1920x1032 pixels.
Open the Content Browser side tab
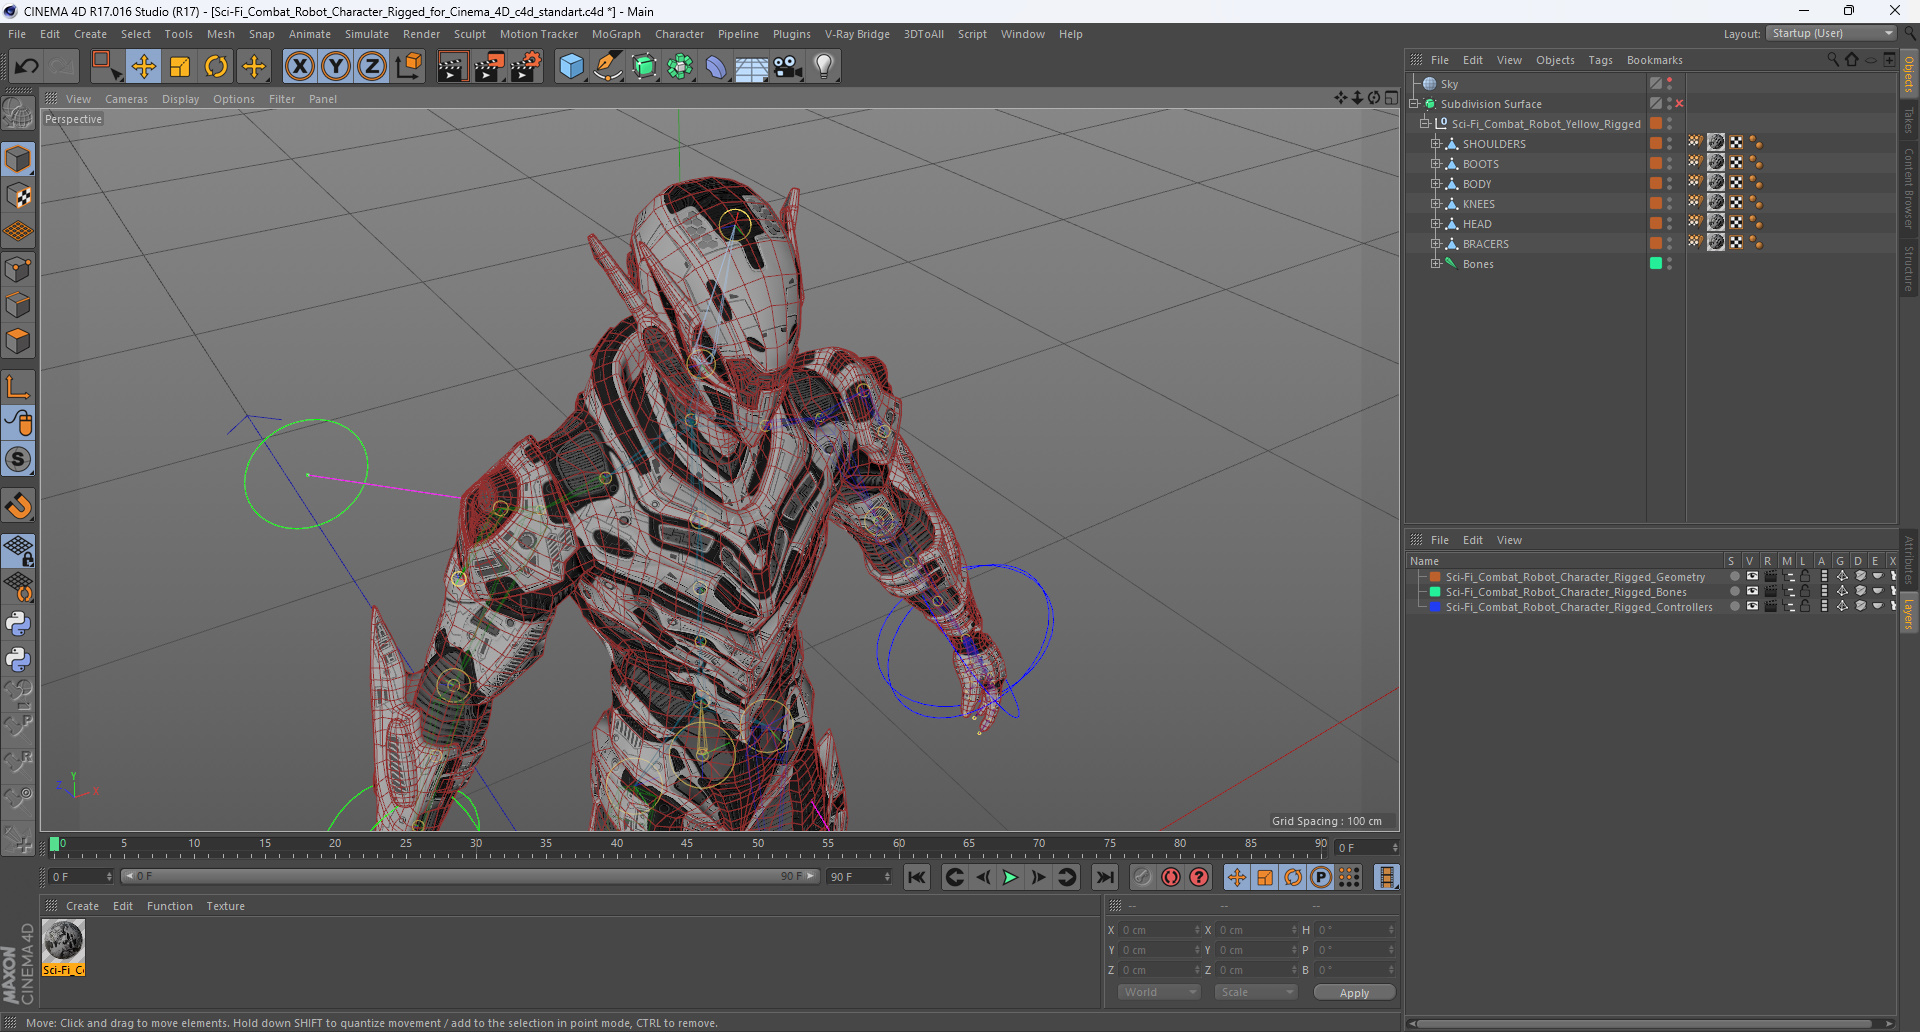[1909, 188]
